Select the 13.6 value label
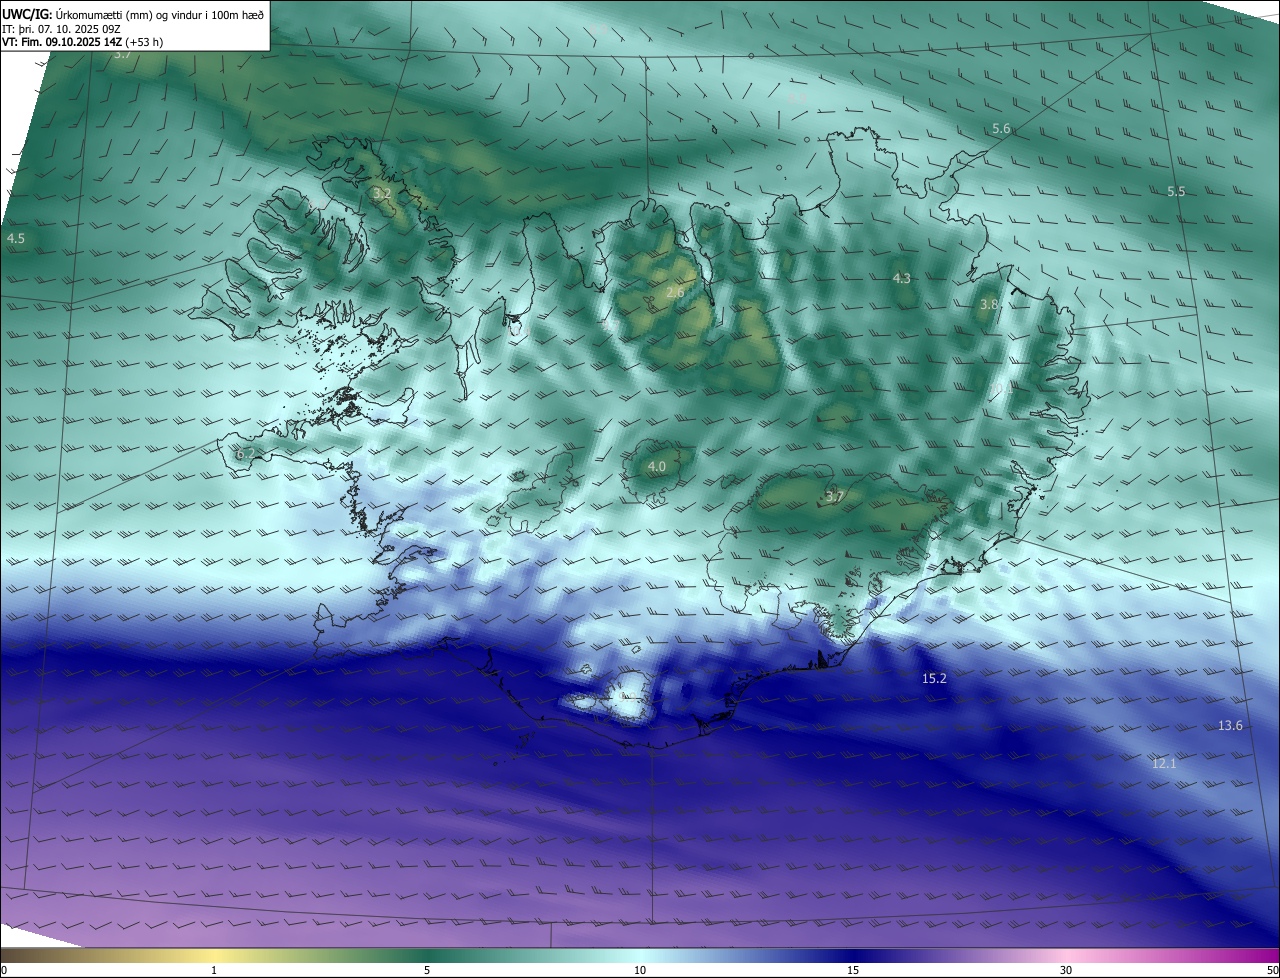 pyautogui.click(x=1230, y=725)
